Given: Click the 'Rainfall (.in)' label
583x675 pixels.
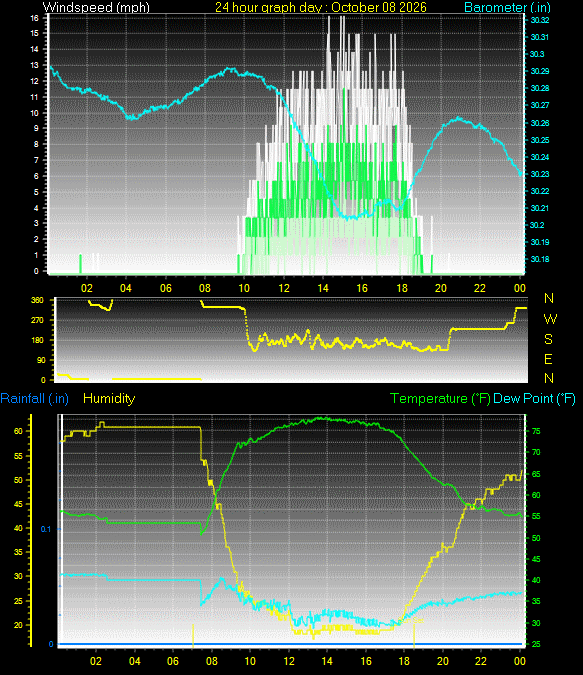Looking at the screenshot, I should pyautogui.click(x=34, y=398).
